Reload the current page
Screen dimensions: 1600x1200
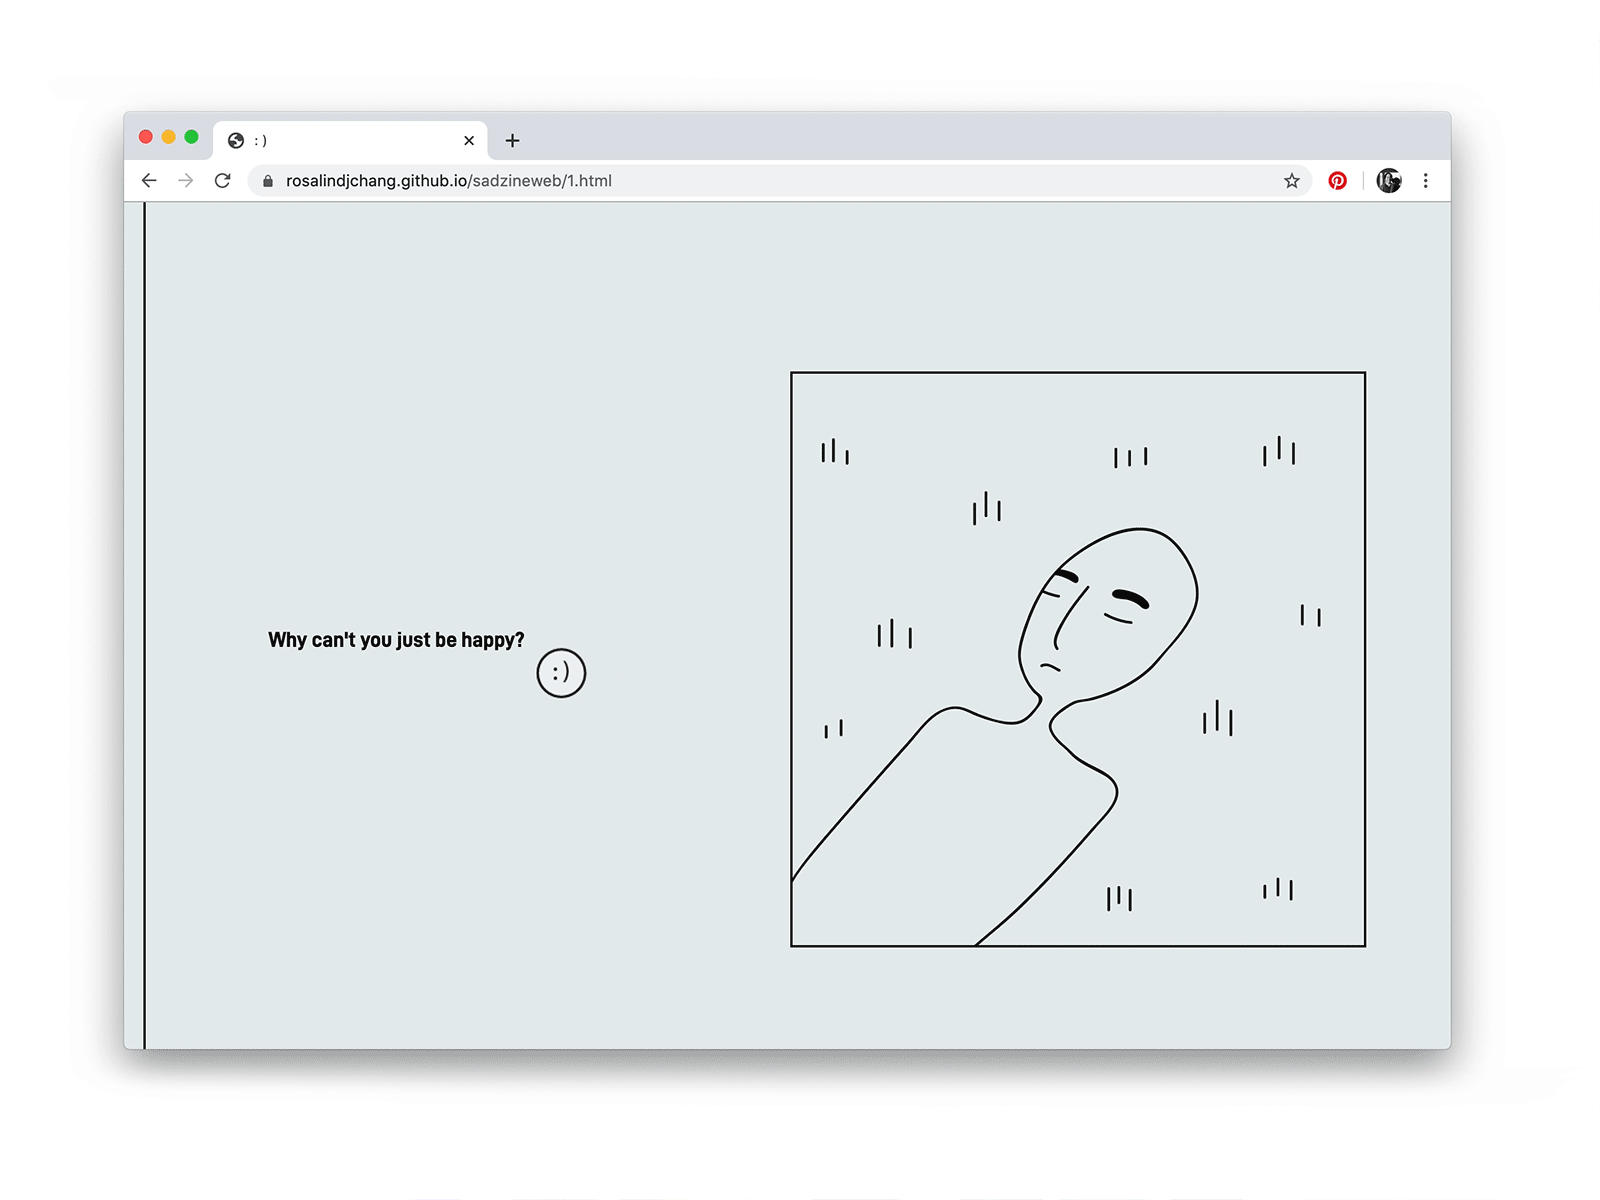pos(223,181)
